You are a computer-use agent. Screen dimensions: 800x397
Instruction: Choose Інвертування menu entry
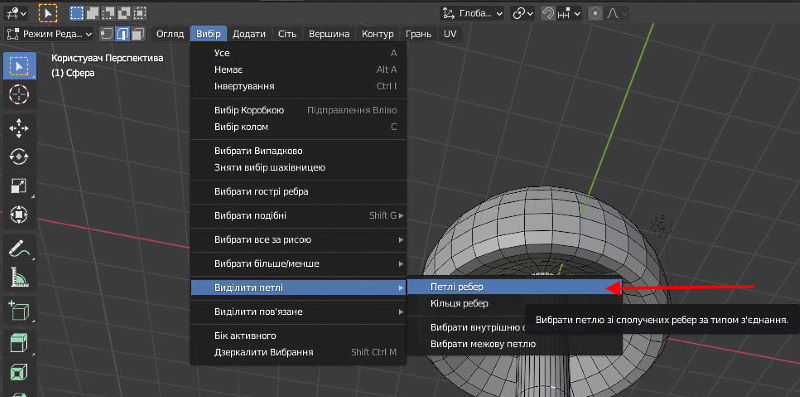298,86
